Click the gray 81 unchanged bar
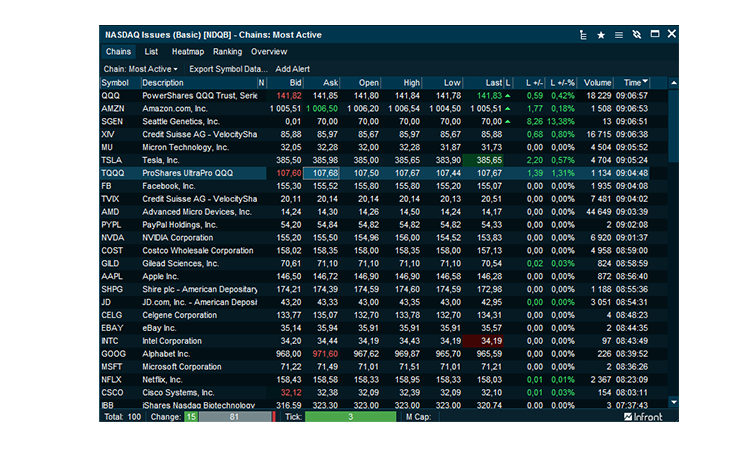 click(235, 417)
